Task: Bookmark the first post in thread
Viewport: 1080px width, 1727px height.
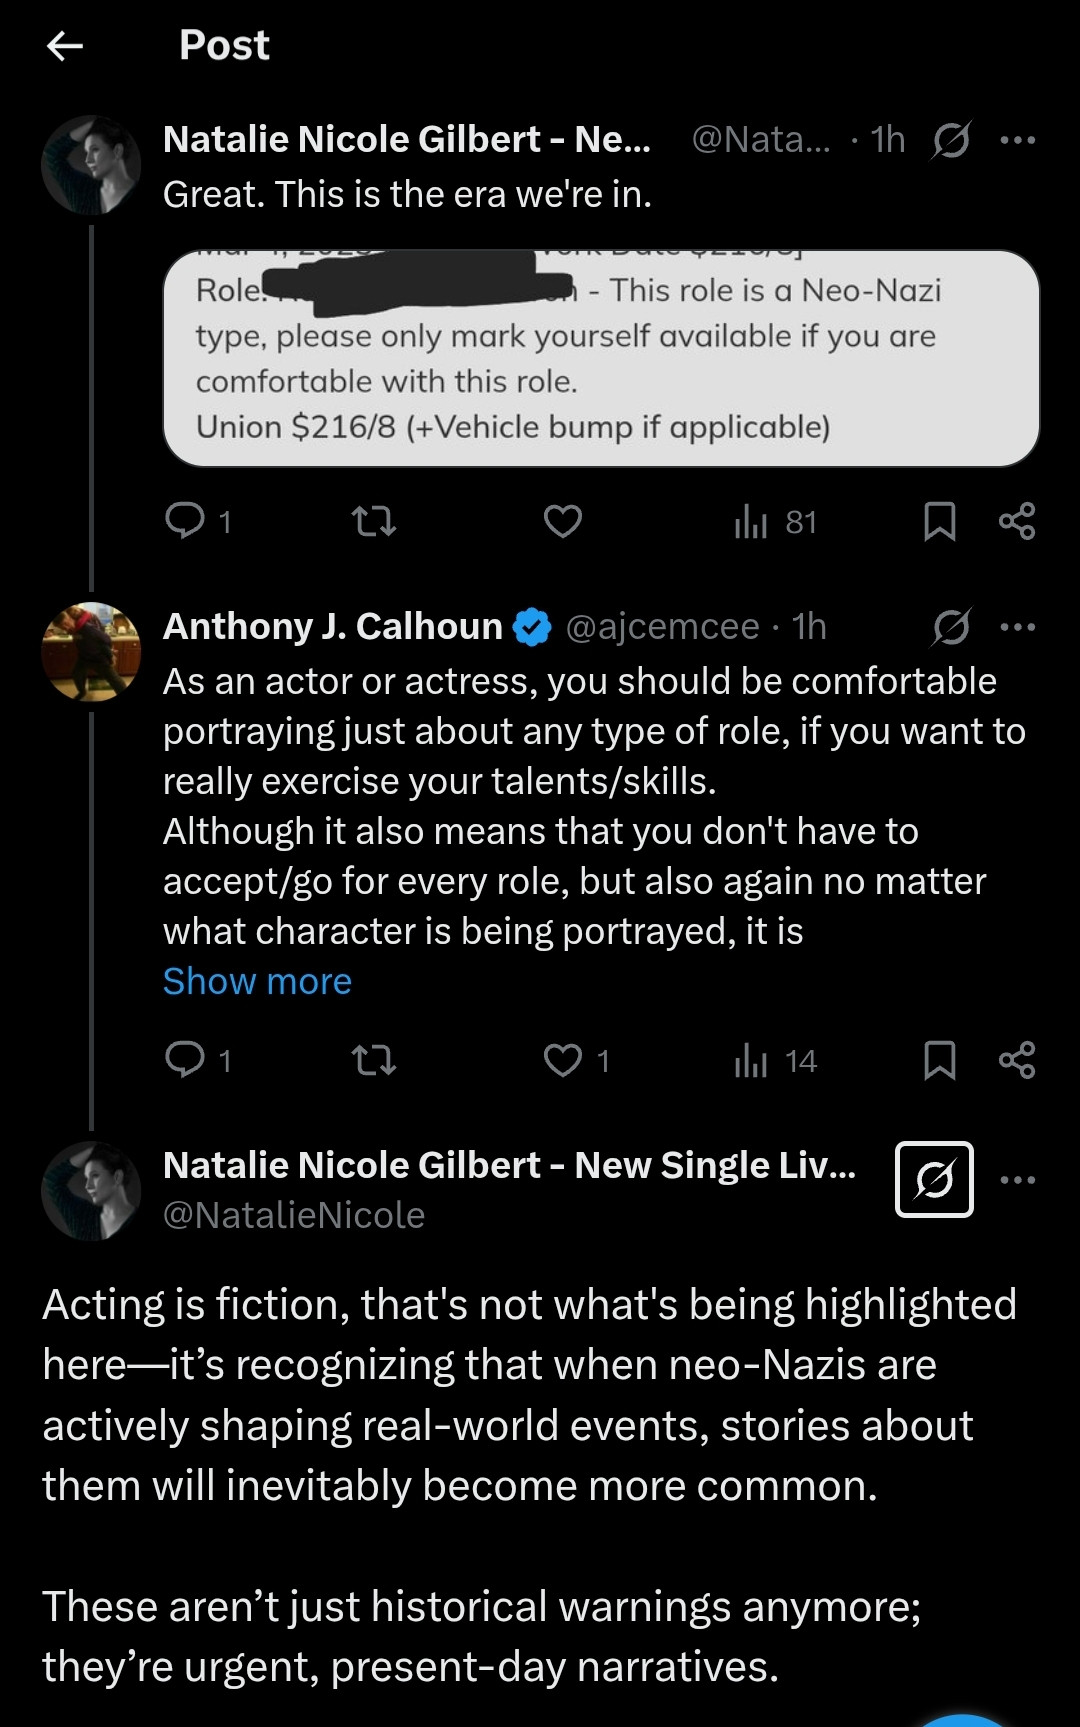Action: coord(939,521)
